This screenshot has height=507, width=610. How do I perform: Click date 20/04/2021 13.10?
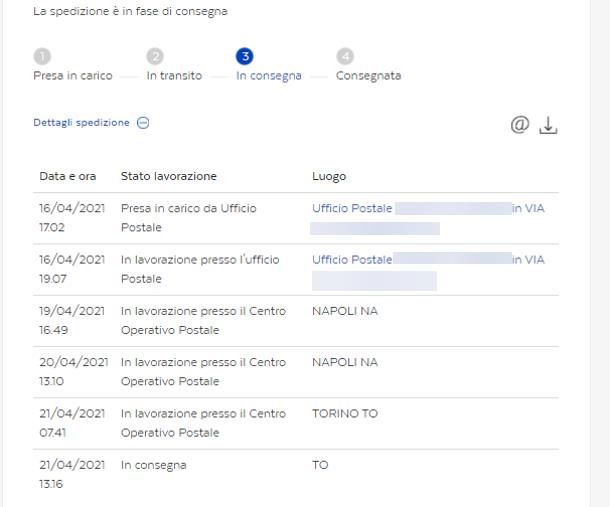tap(74, 372)
